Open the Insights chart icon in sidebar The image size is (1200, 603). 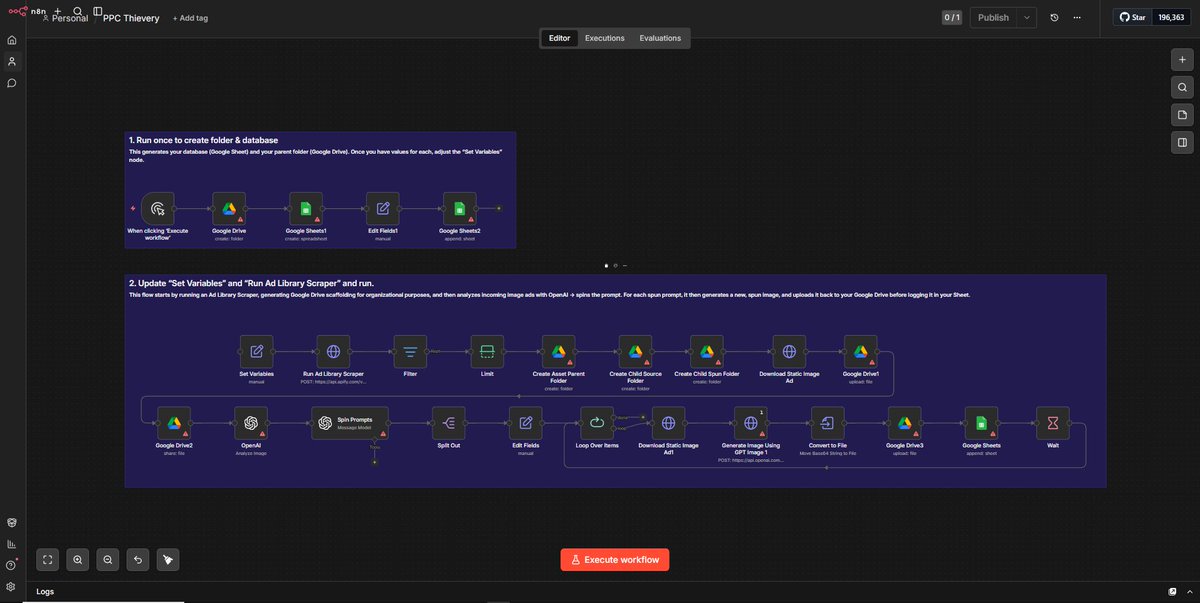click(x=12, y=544)
